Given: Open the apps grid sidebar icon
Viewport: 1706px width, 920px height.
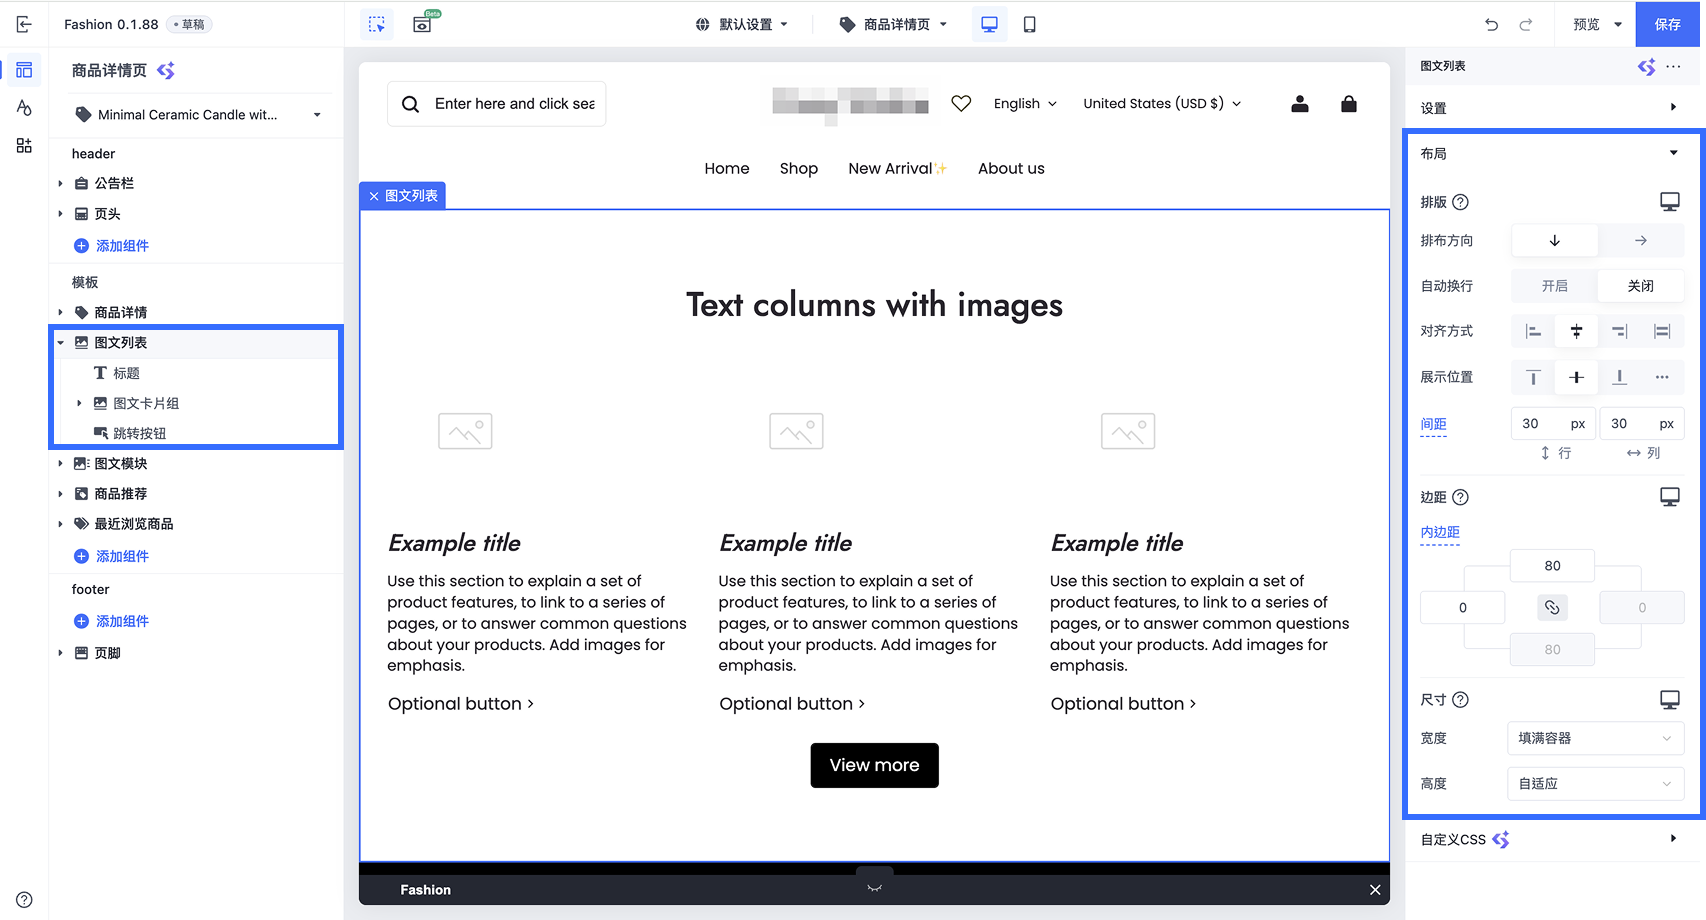Looking at the screenshot, I should click(24, 146).
